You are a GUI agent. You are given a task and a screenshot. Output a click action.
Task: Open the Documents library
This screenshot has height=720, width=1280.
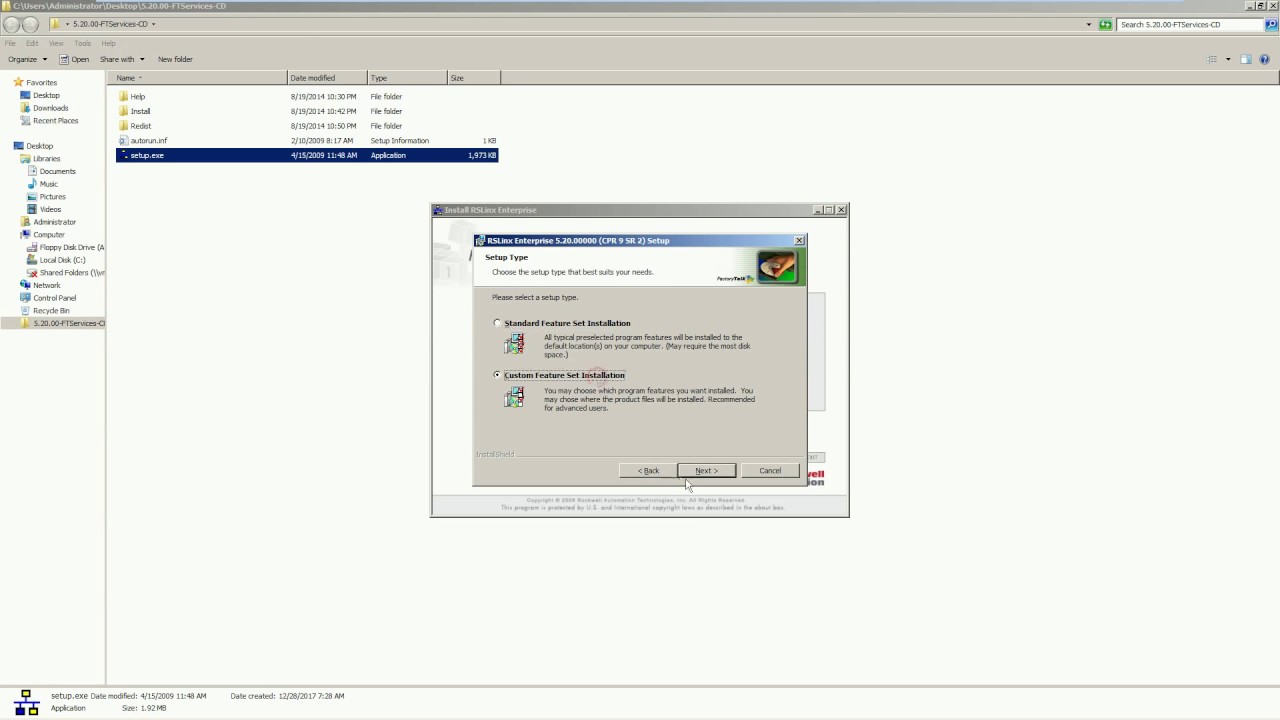pos(57,171)
